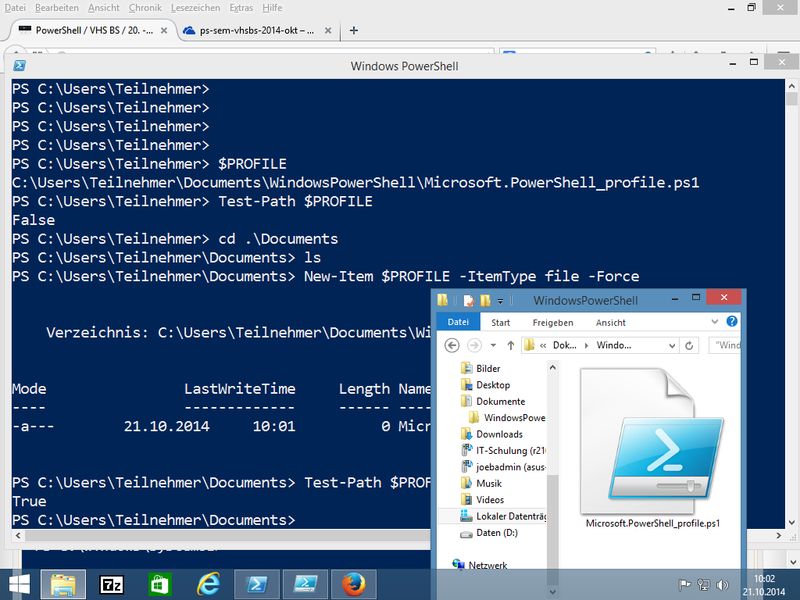
Task: Open Firefox Bearbeiten menu
Action: [x=57, y=8]
